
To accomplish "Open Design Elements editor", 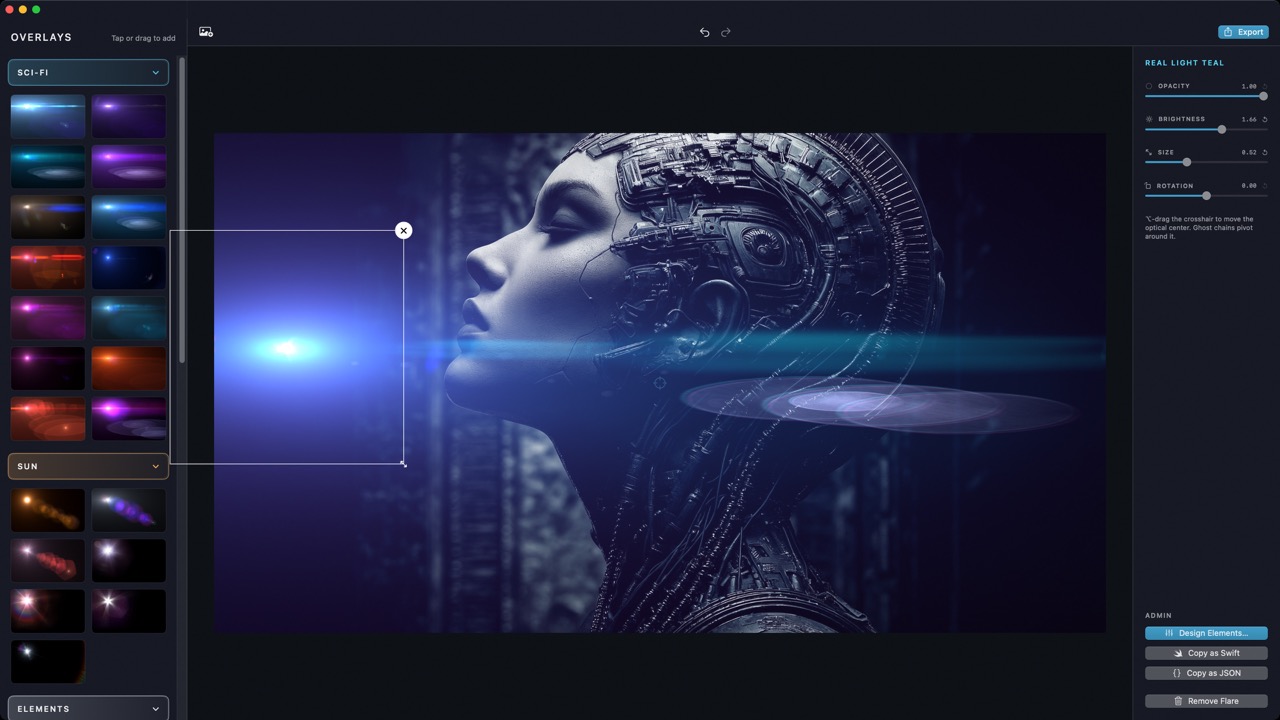I will tap(1206, 633).
